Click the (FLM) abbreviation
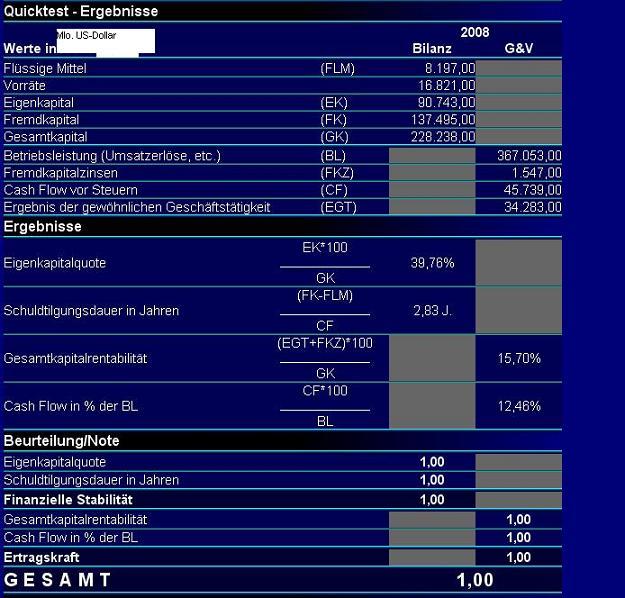Screen dimensions: 625x598 point(338,68)
